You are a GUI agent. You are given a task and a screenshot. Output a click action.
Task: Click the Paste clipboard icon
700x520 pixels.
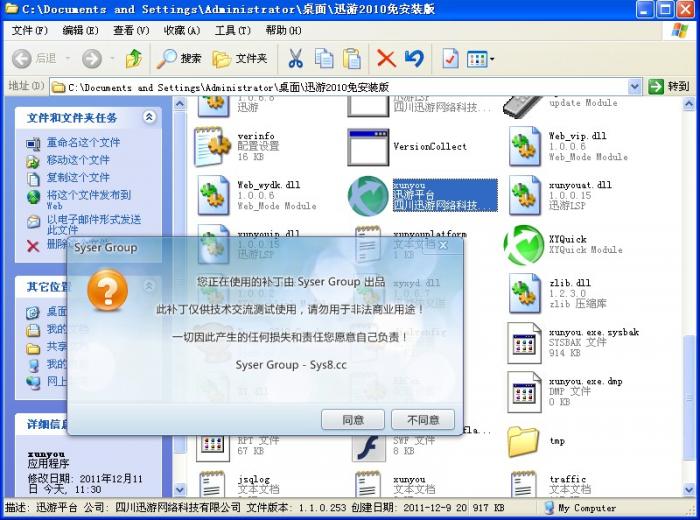tap(352, 58)
